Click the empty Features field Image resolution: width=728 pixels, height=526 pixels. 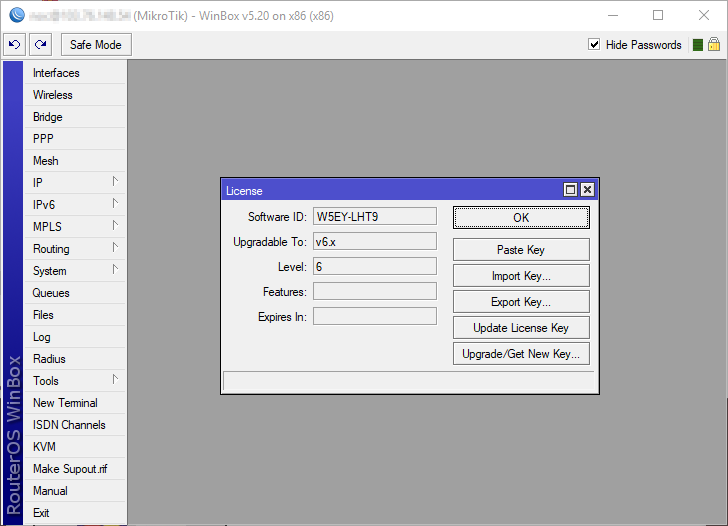coord(375,292)
